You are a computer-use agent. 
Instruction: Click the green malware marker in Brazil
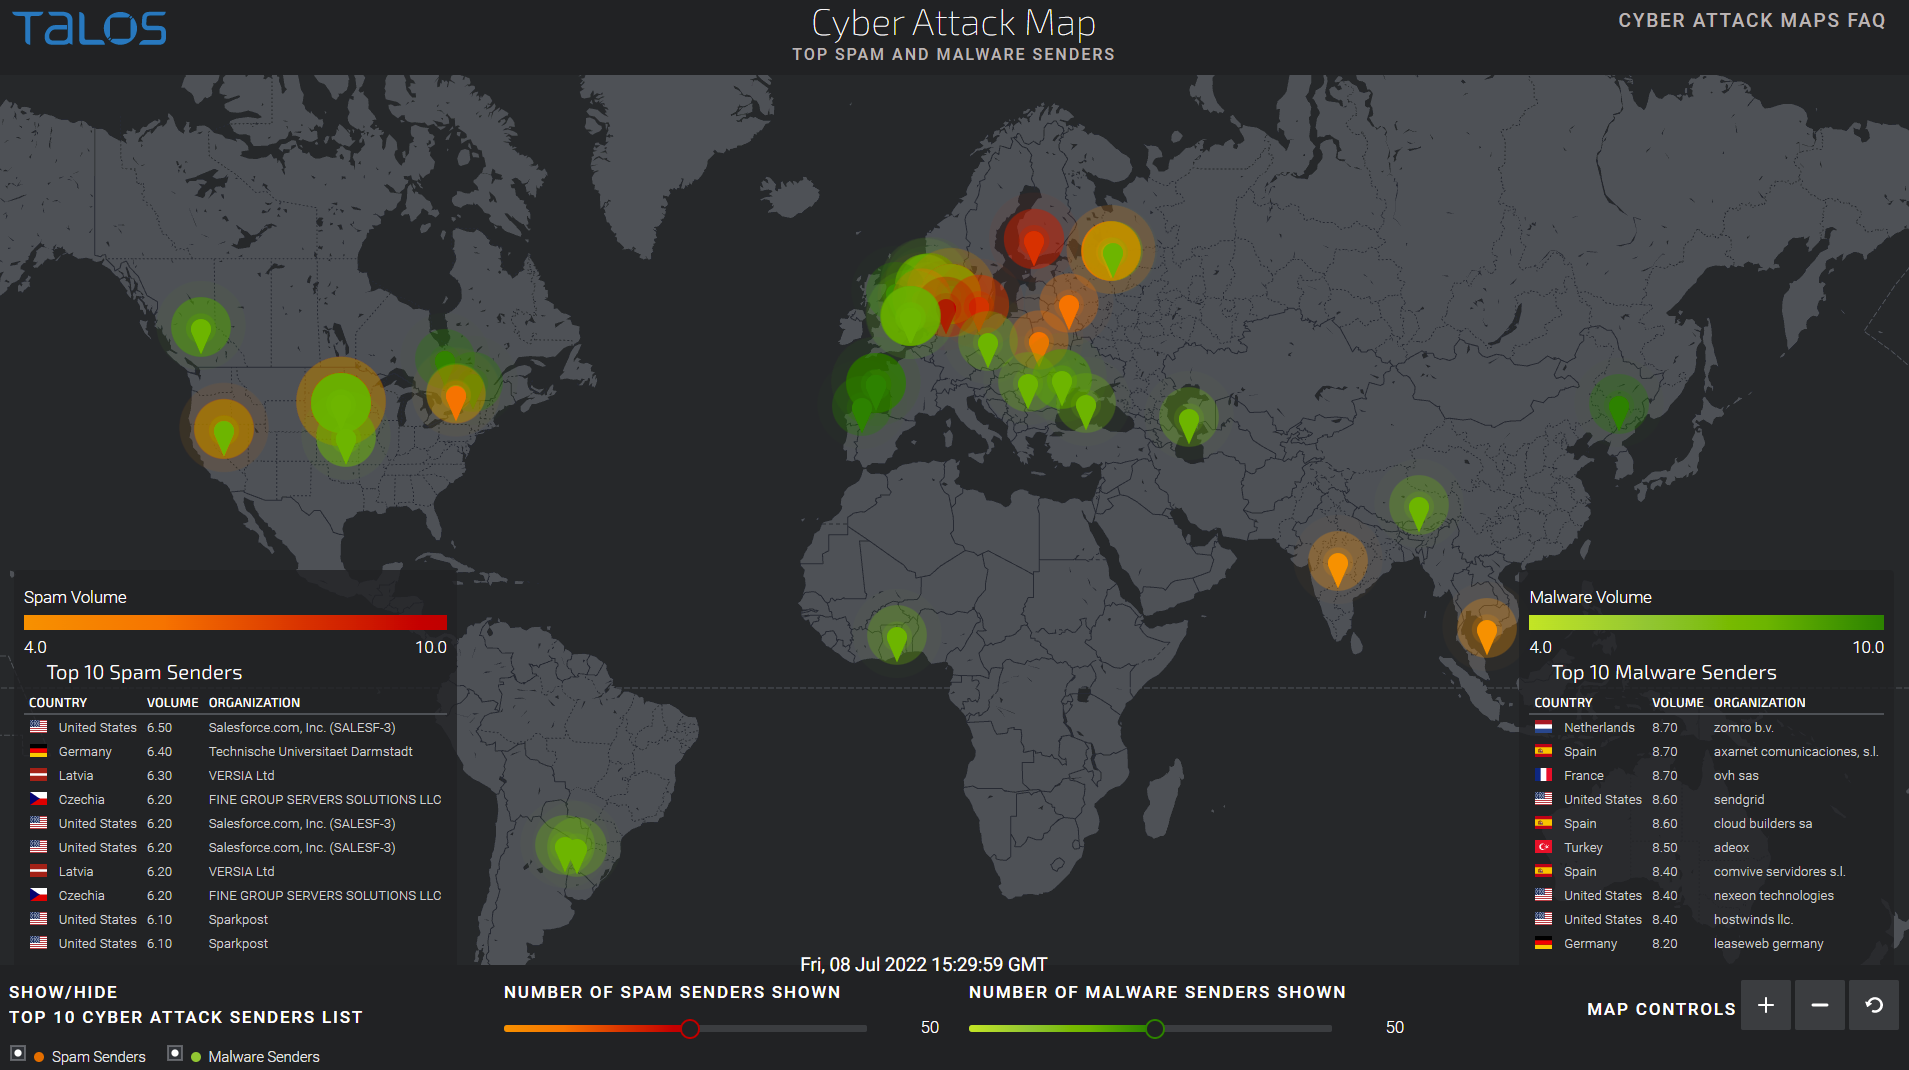571,852
